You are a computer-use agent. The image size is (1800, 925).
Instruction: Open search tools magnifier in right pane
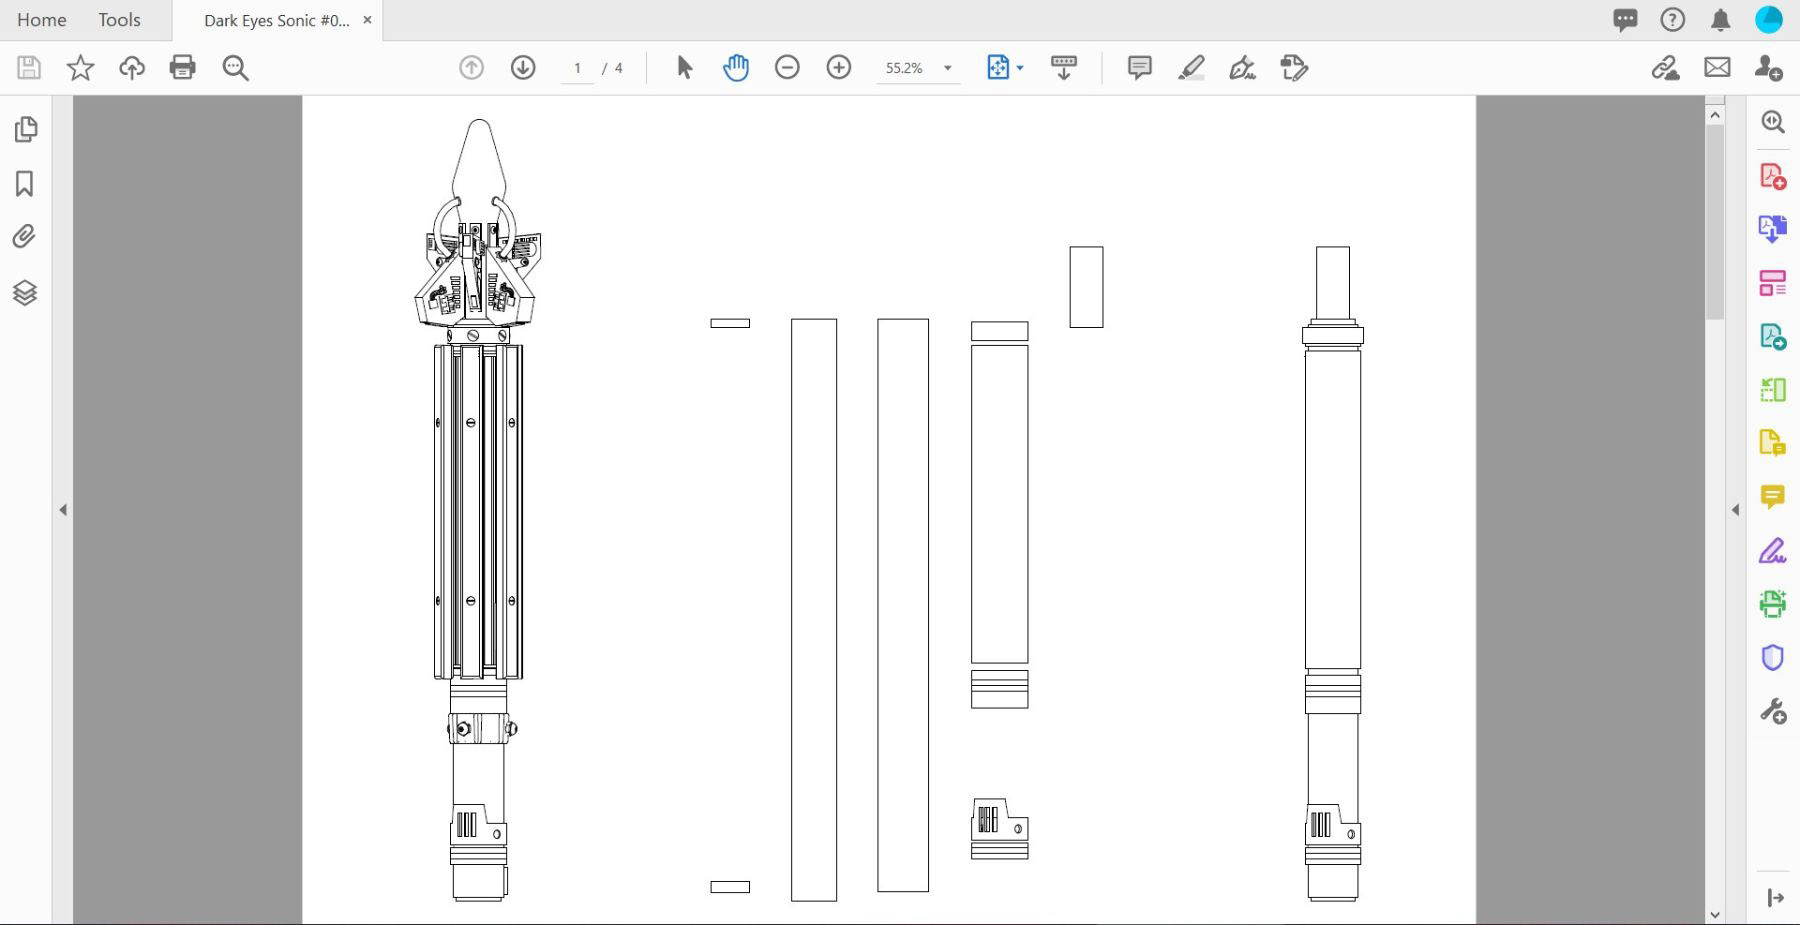[1773, 122]
